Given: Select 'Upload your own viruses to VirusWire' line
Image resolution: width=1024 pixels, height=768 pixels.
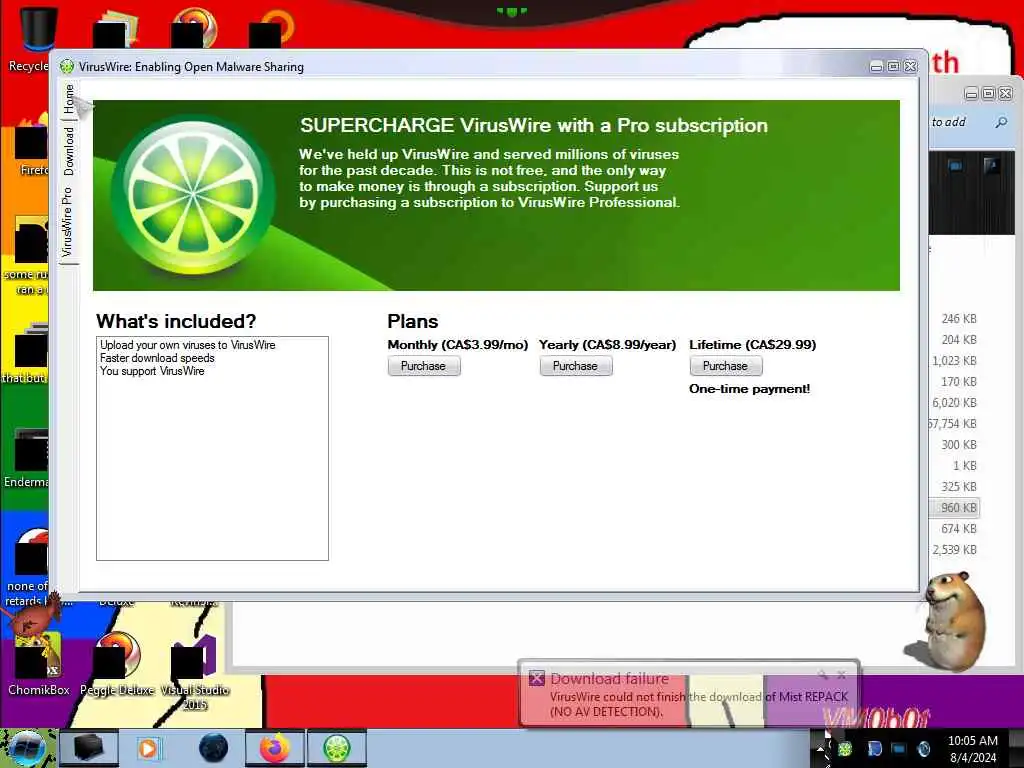Looking at the screenshot, I should tap(188, 345).
